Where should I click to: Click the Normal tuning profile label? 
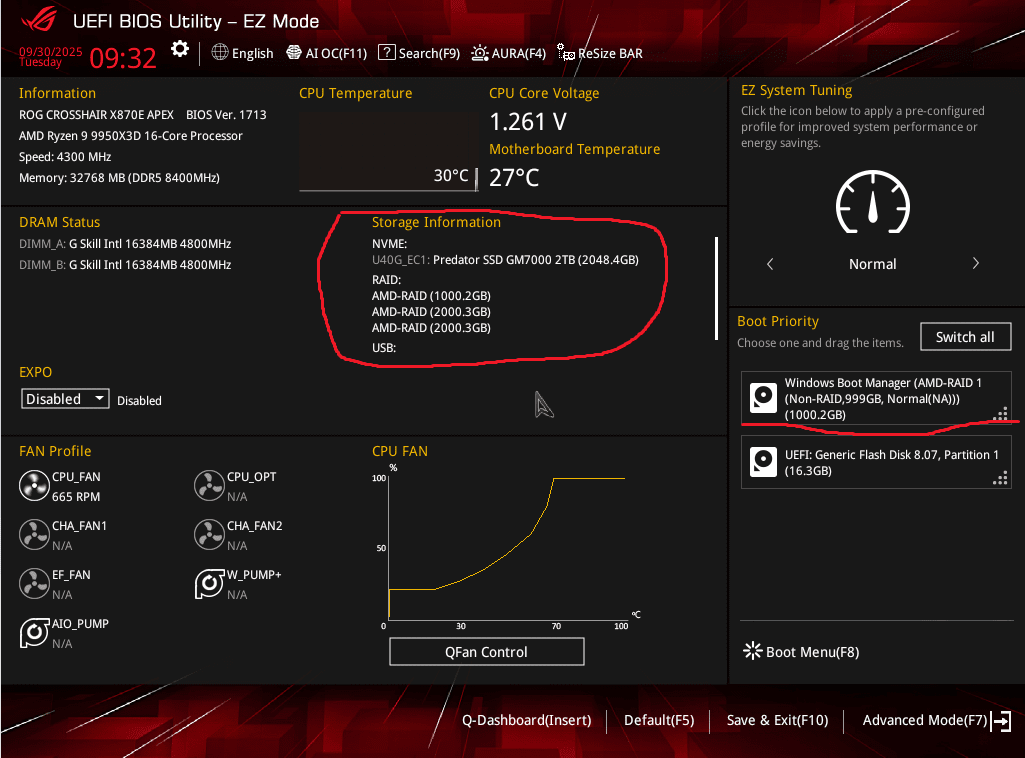pyautogui.click(x=873, y=264)
